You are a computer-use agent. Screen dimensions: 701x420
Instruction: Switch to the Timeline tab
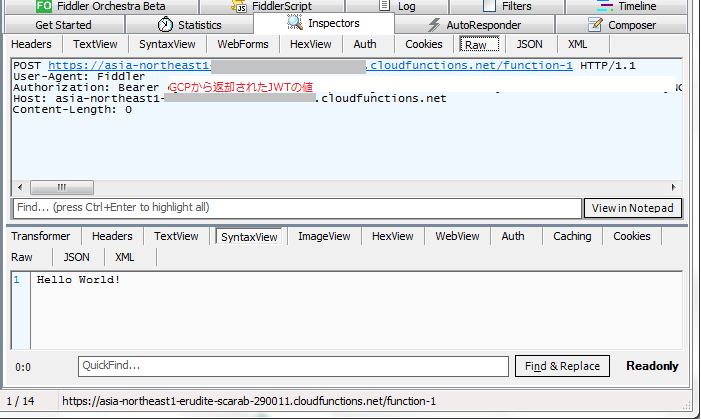626,6
